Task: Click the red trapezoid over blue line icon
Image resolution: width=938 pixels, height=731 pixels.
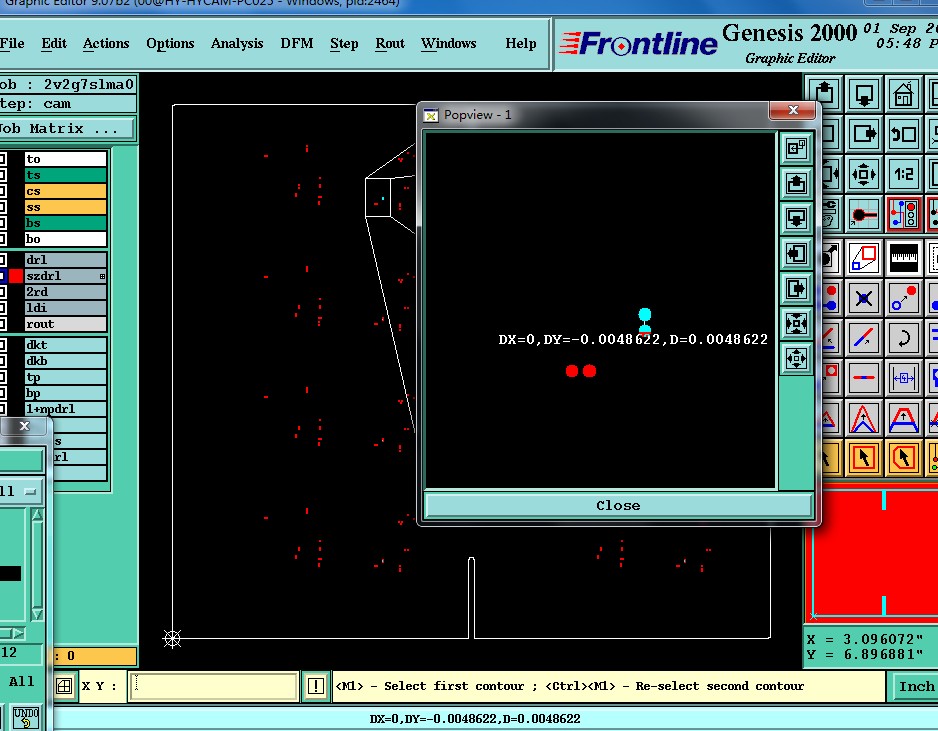Action: [903, 418]
